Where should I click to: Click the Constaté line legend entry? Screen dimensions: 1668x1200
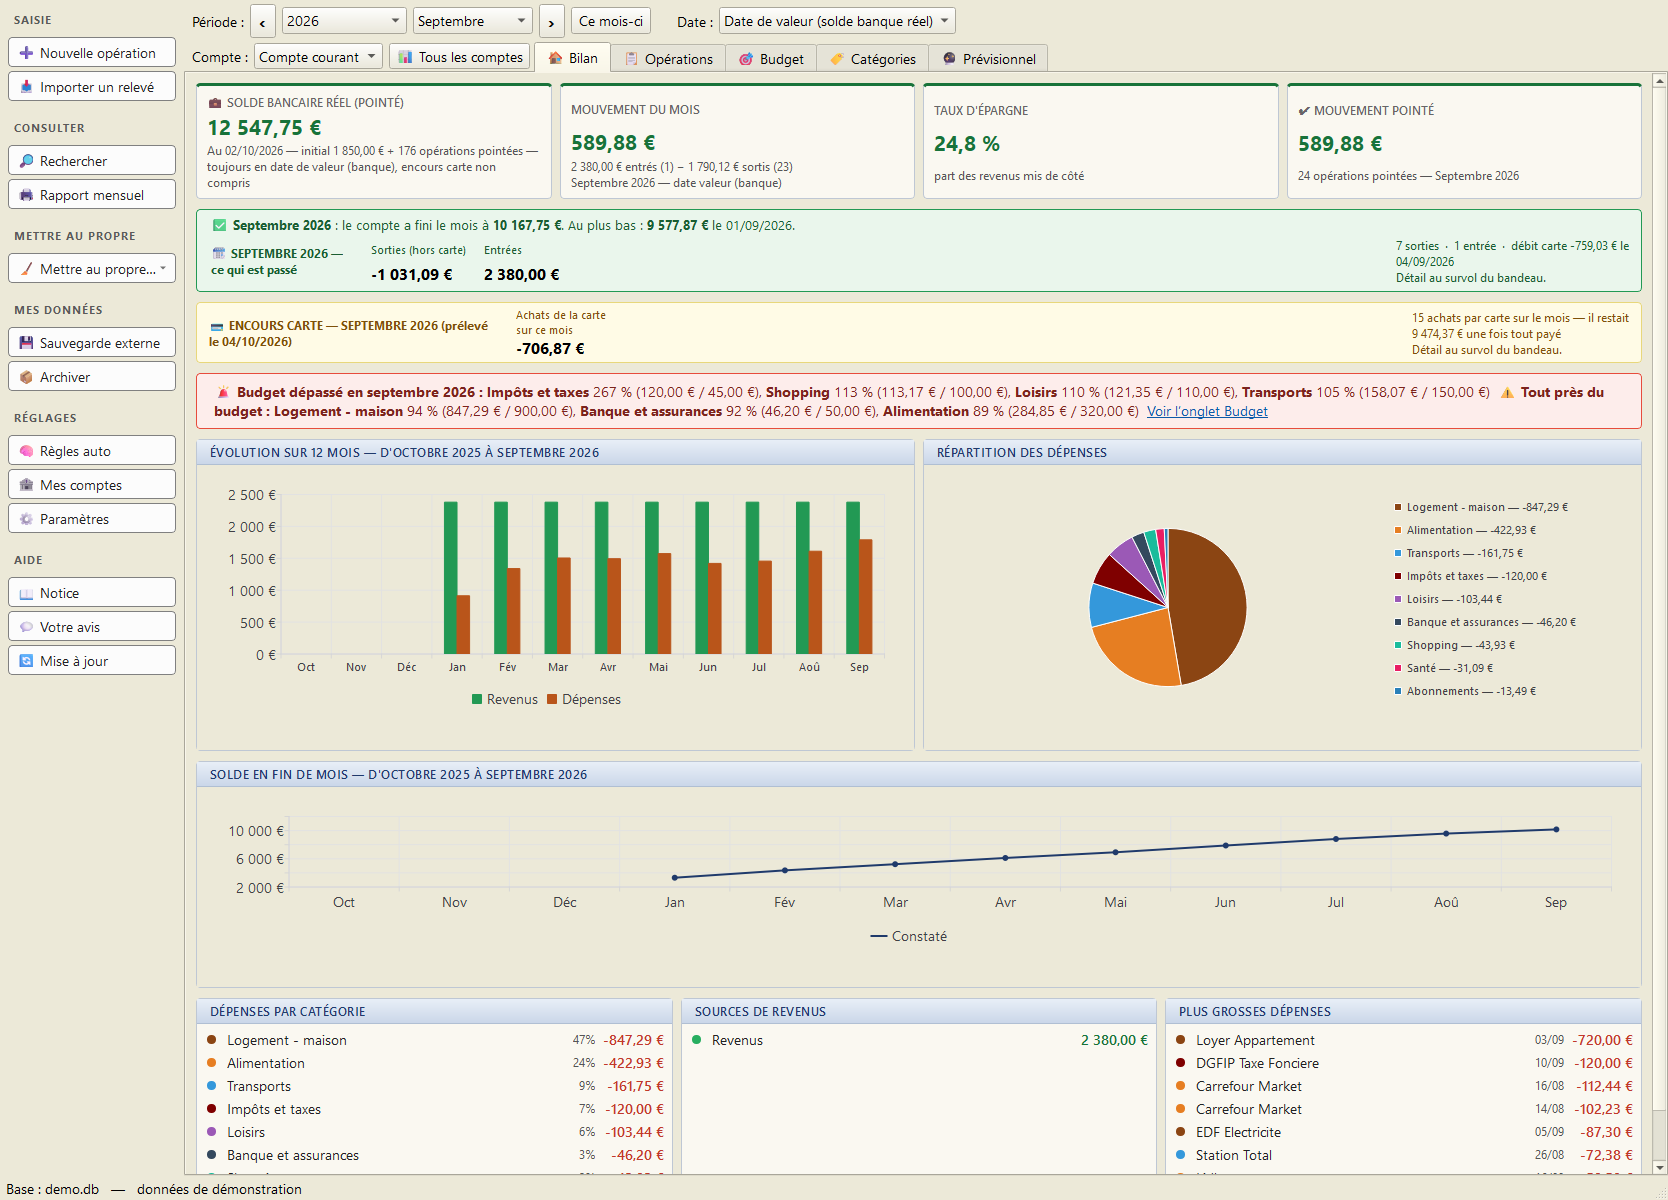point(909,936)
